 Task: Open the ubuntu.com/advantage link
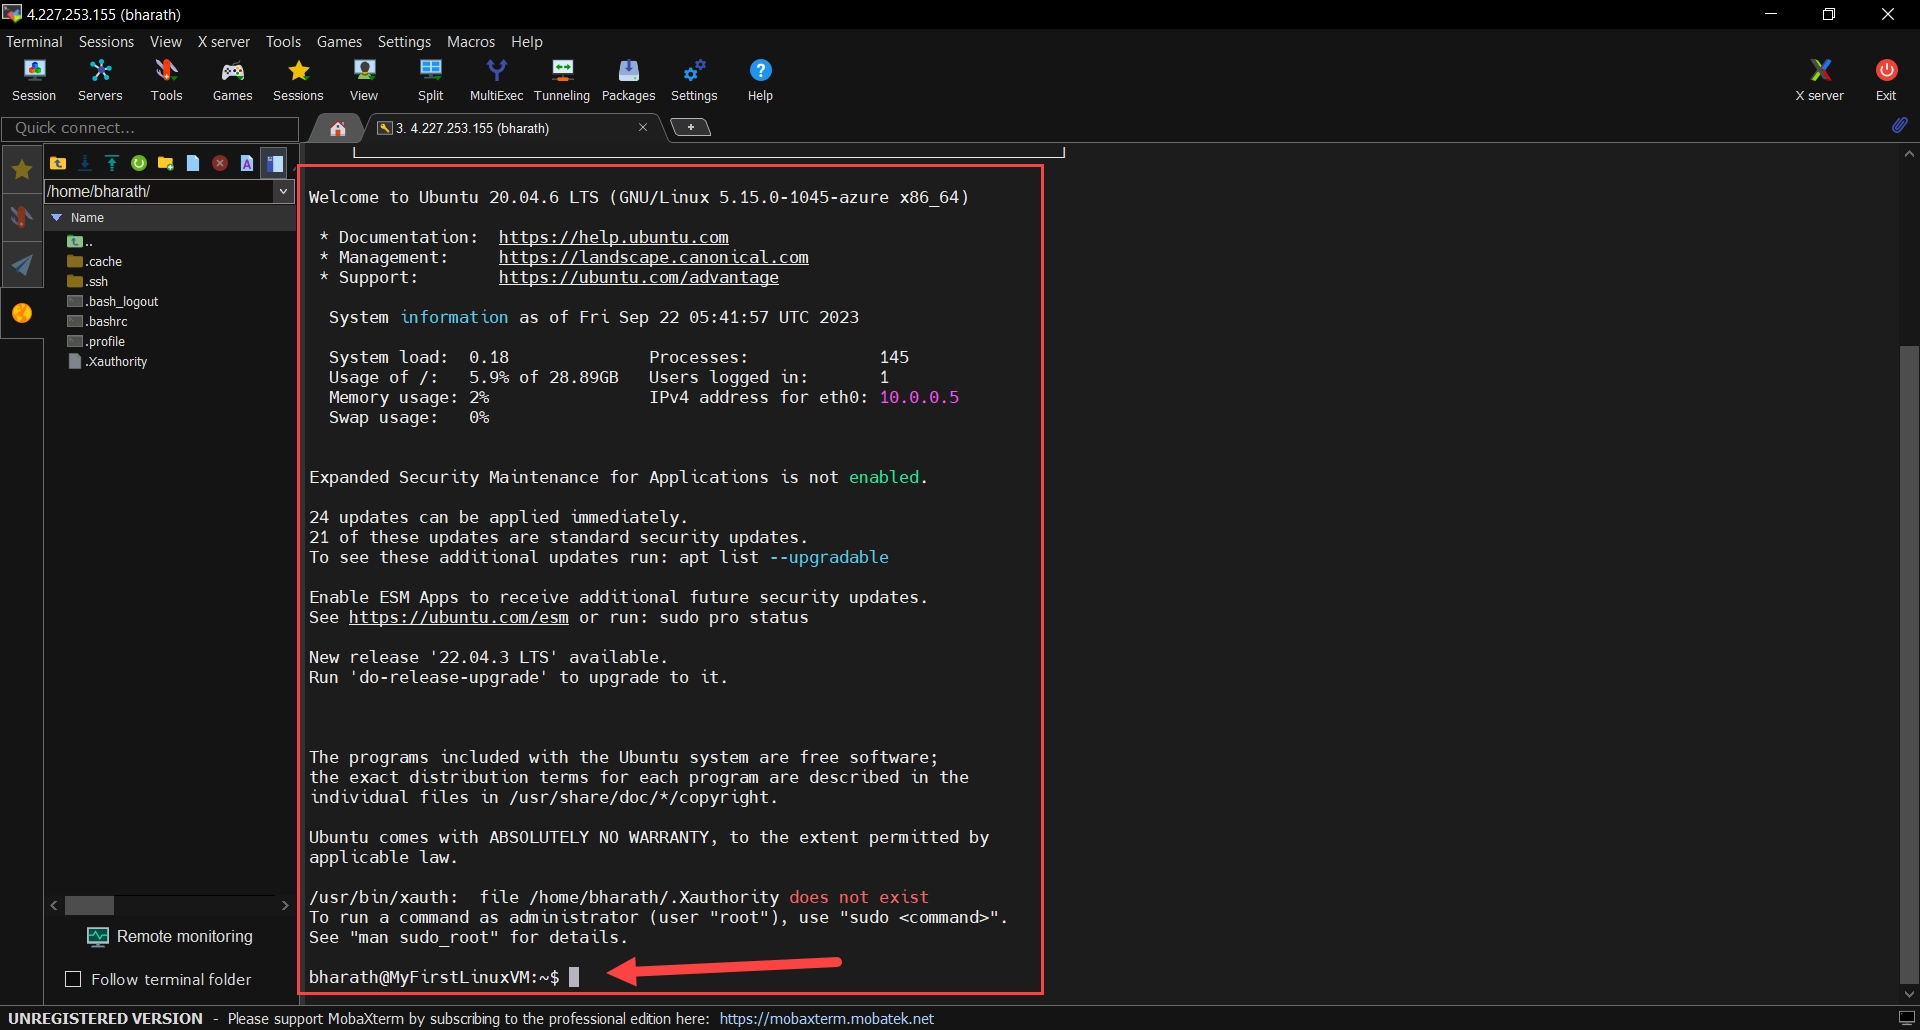click(638, 277)
